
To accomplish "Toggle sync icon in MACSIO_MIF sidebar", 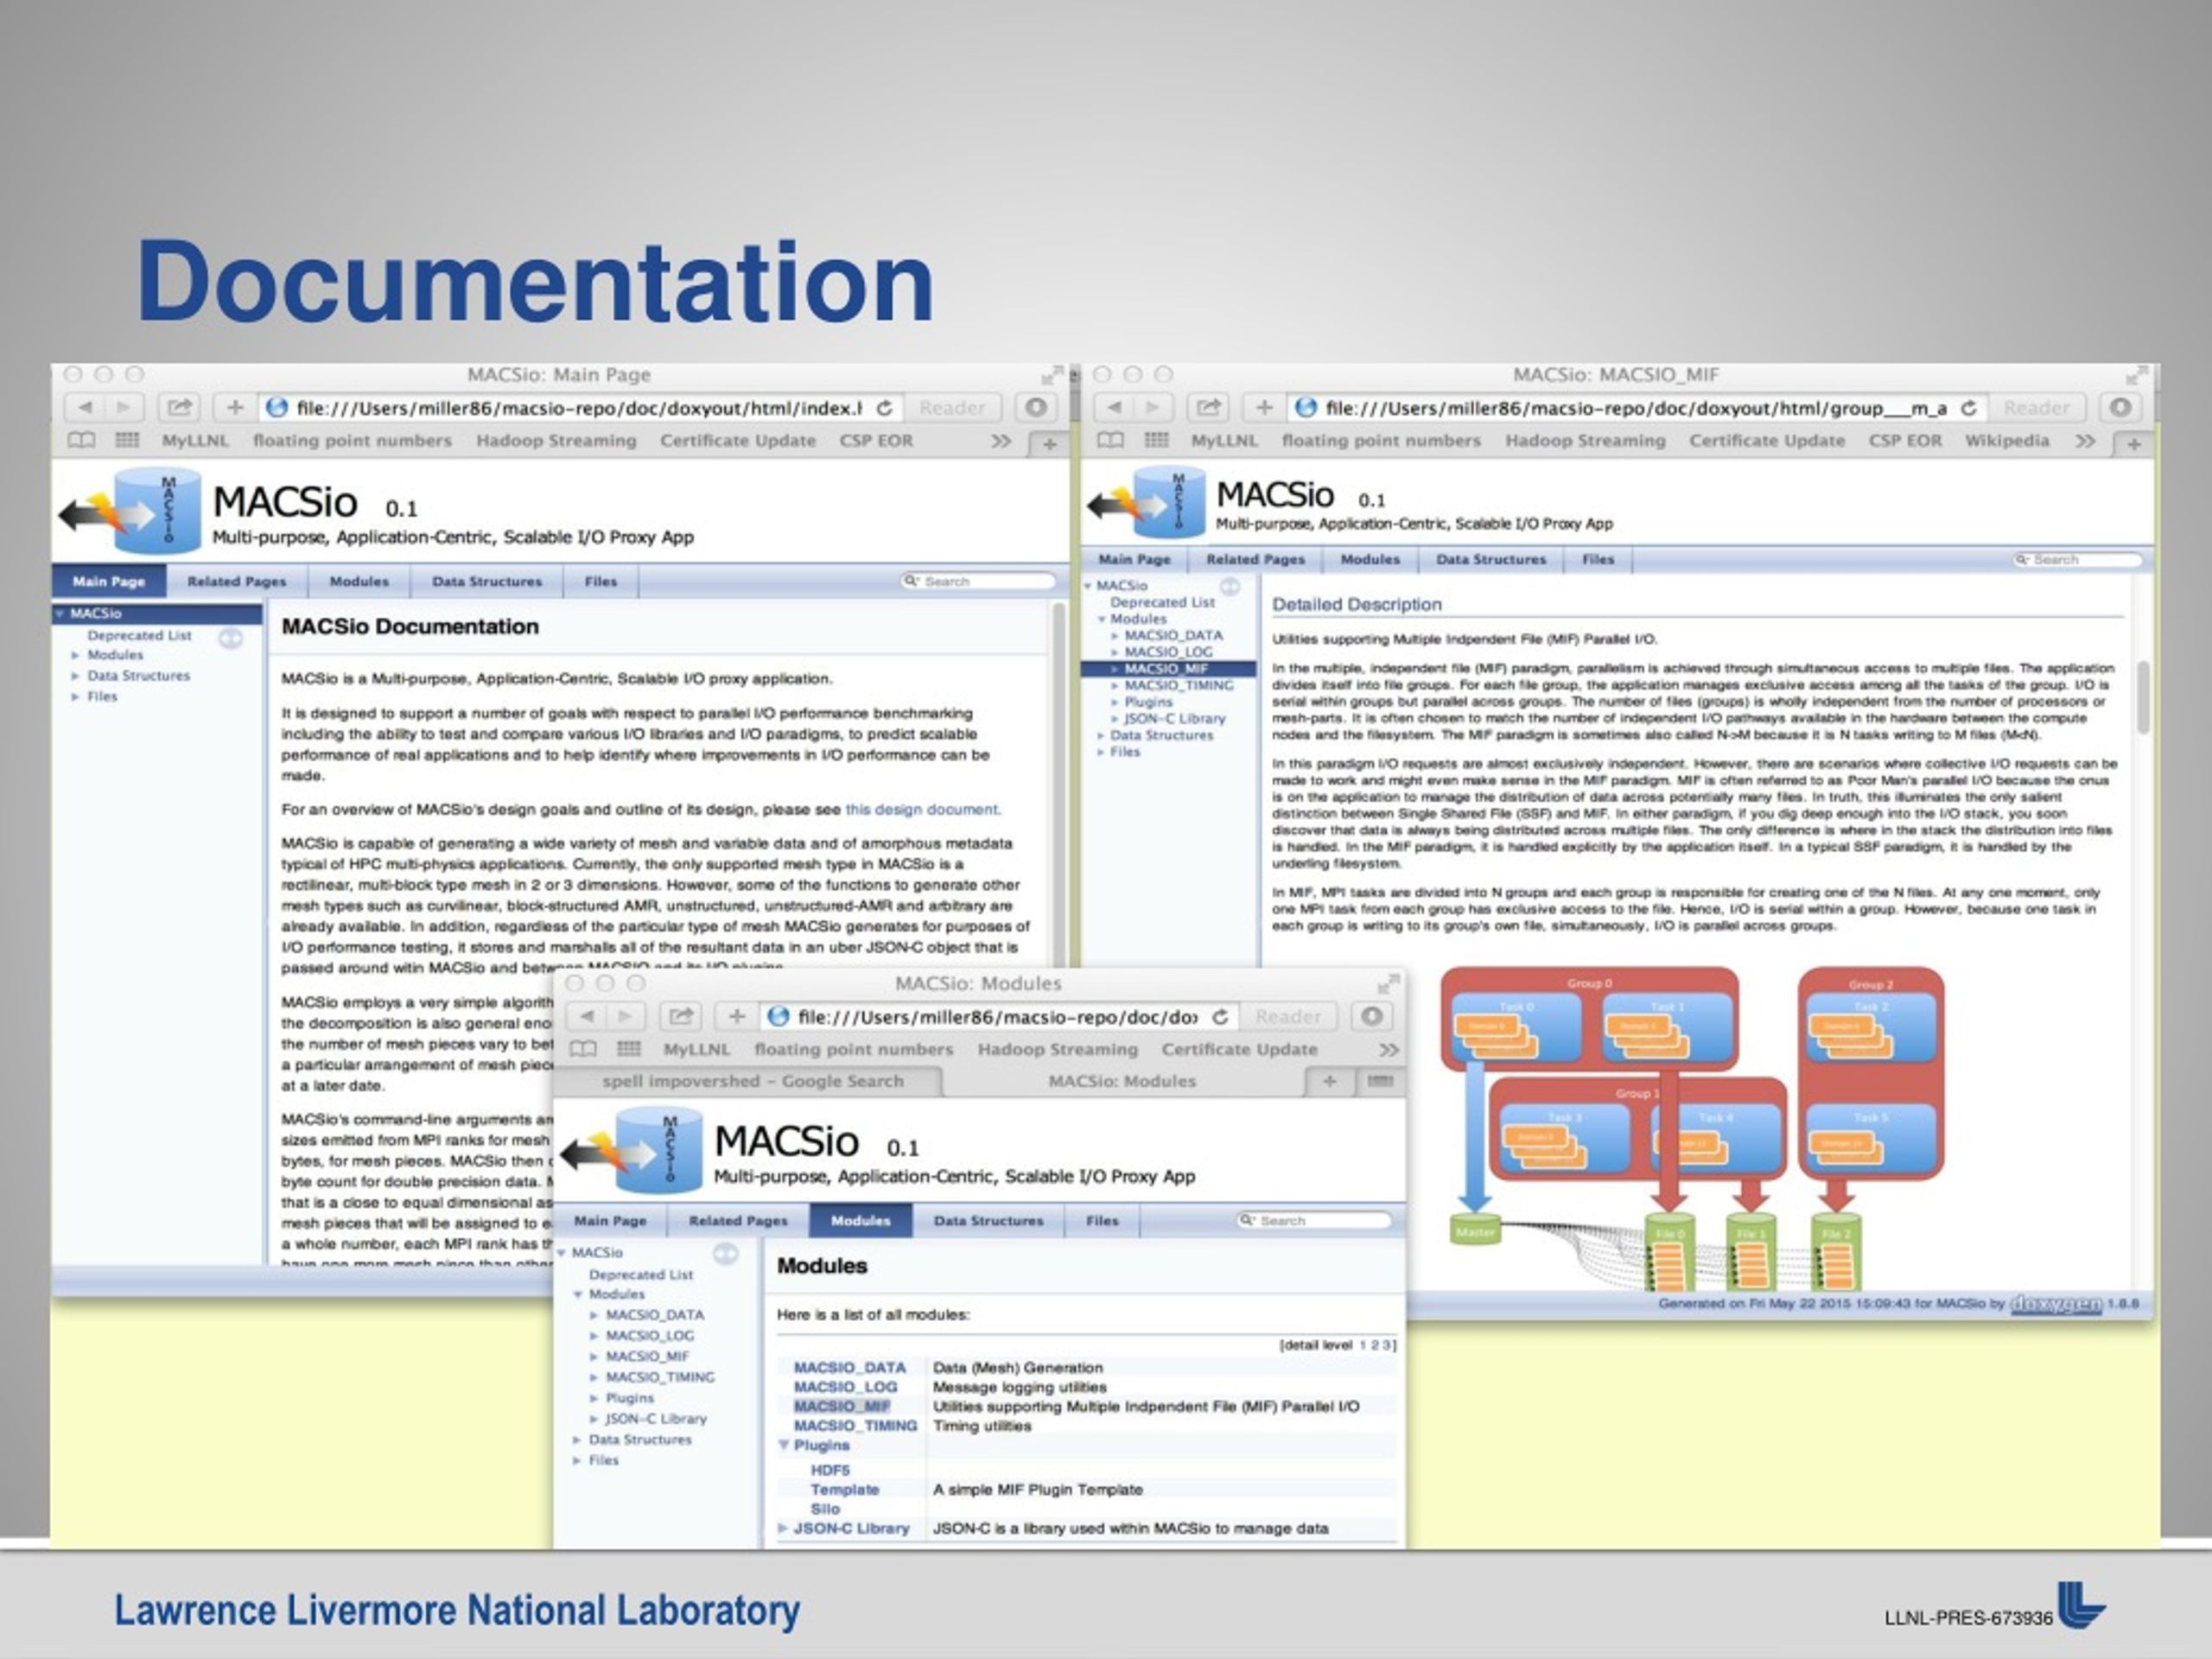I will 1230,587.
